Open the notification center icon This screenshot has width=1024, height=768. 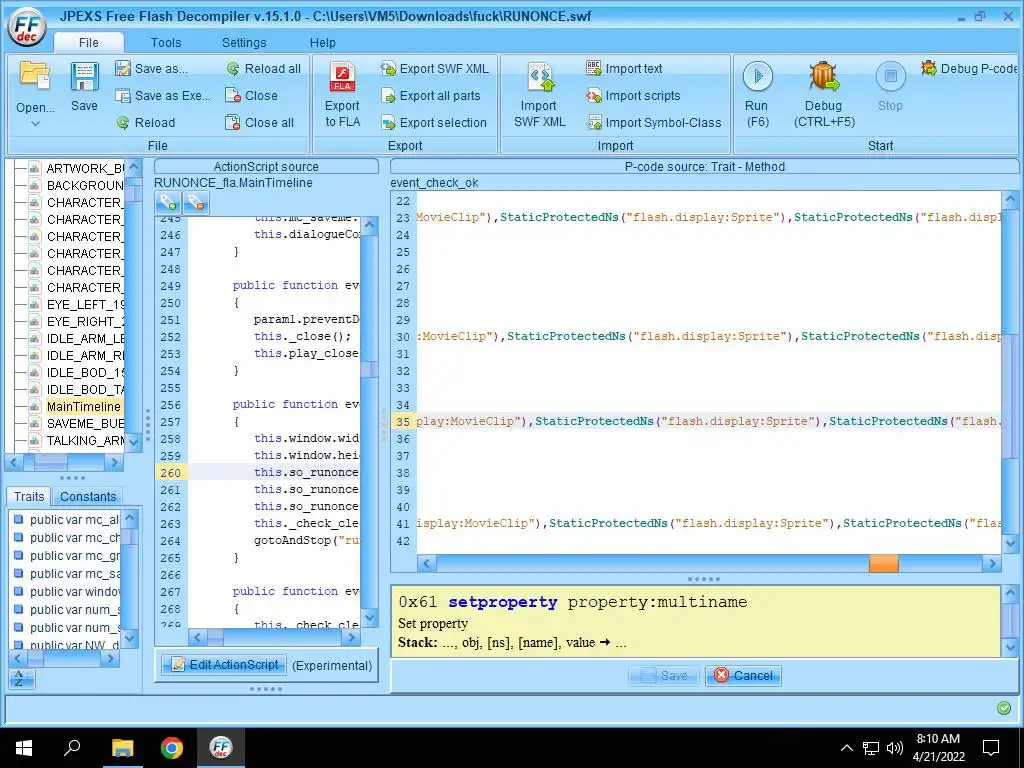991,748
